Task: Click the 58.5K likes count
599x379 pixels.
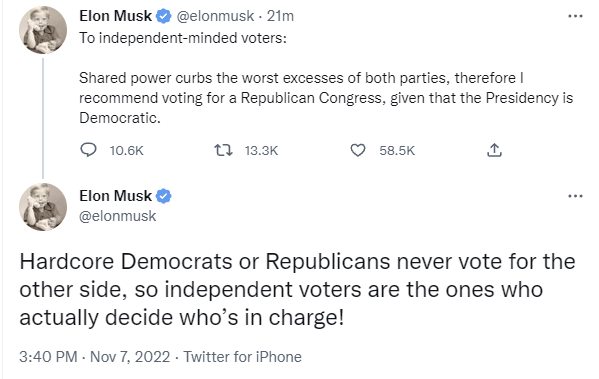Action: tap(397, 151)
